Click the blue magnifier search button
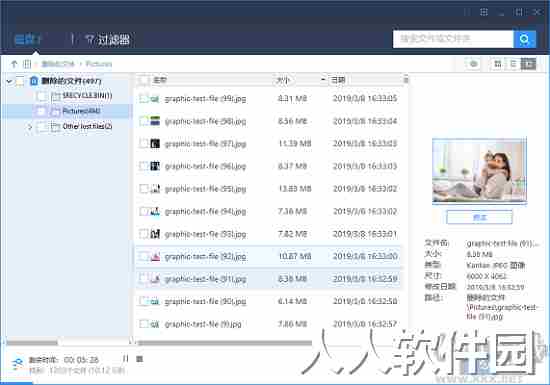Viewport: 550px width, 385px height. pos(524,39)
